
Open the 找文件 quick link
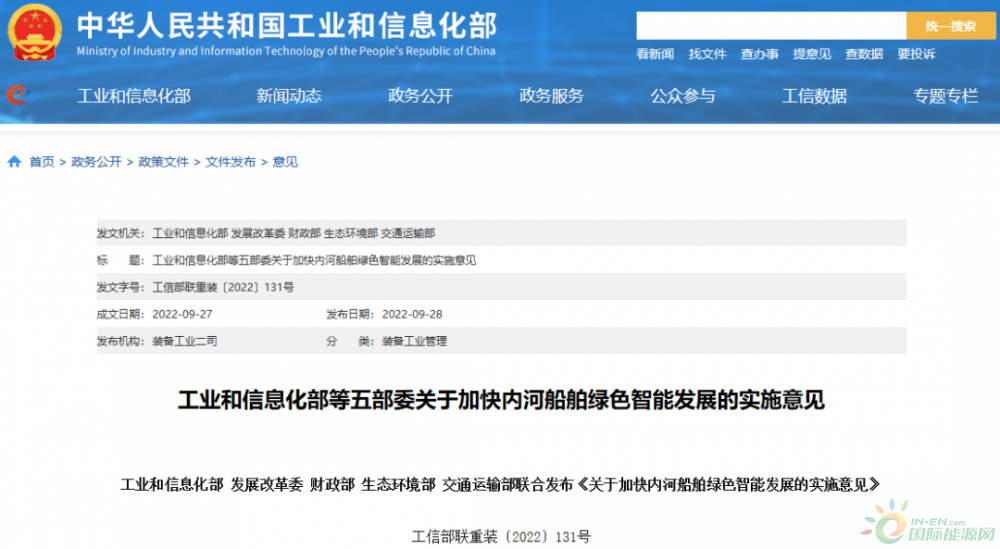pyautogui.click(x=707, y=54)
